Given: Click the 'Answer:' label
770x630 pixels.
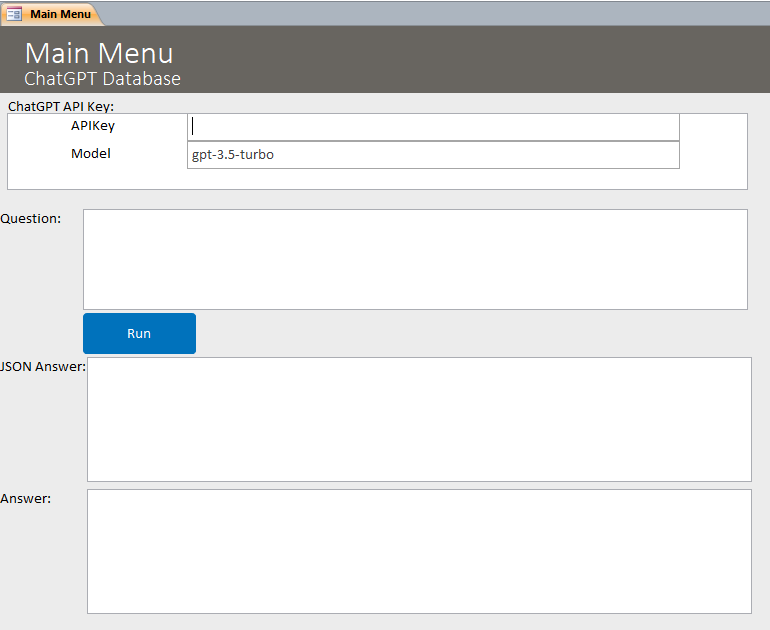Looking at the screenshot, I should [26, 498].
